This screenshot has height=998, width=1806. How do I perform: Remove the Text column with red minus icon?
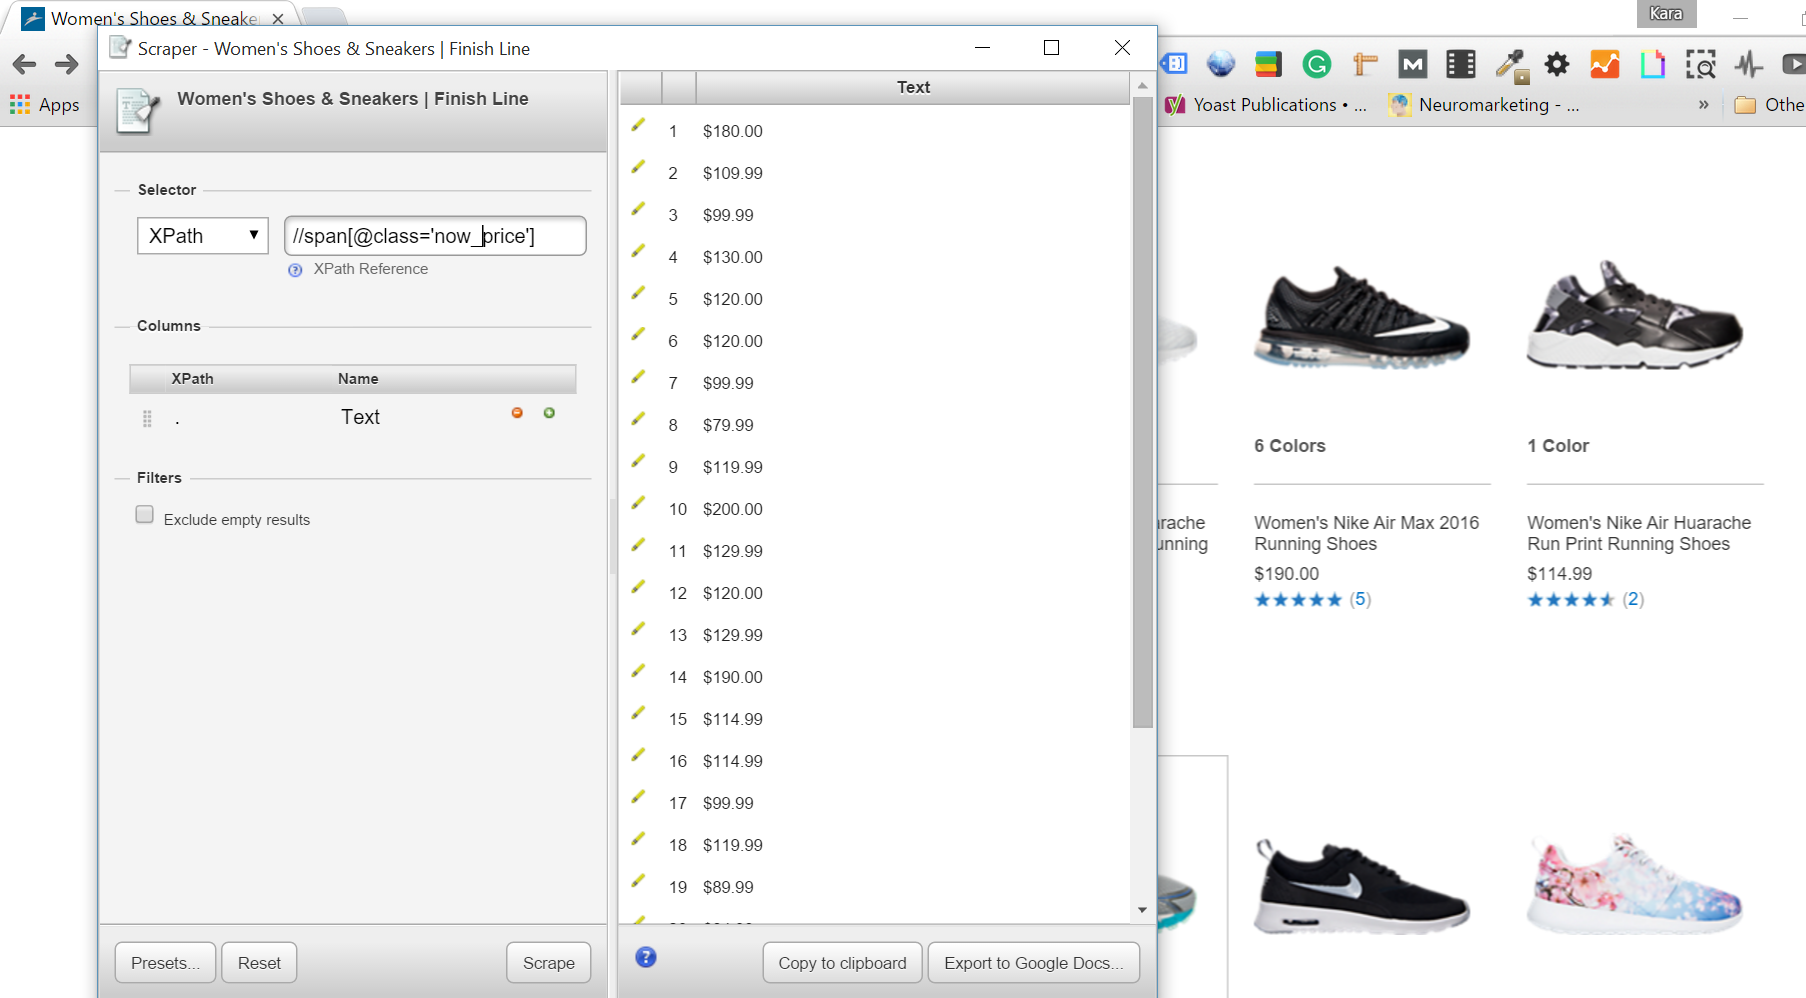pyautogui.click(x=517, y=413)
